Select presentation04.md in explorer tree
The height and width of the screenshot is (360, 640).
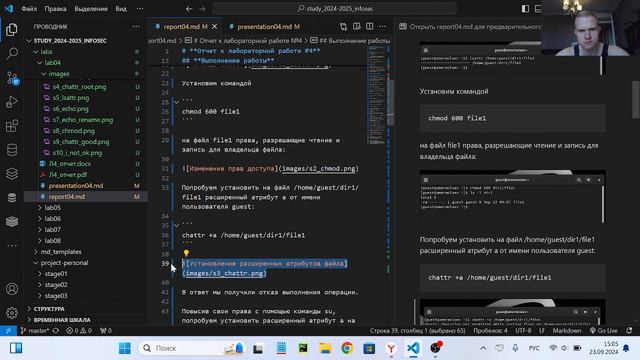pyautogui.click(x=76, y=186)
